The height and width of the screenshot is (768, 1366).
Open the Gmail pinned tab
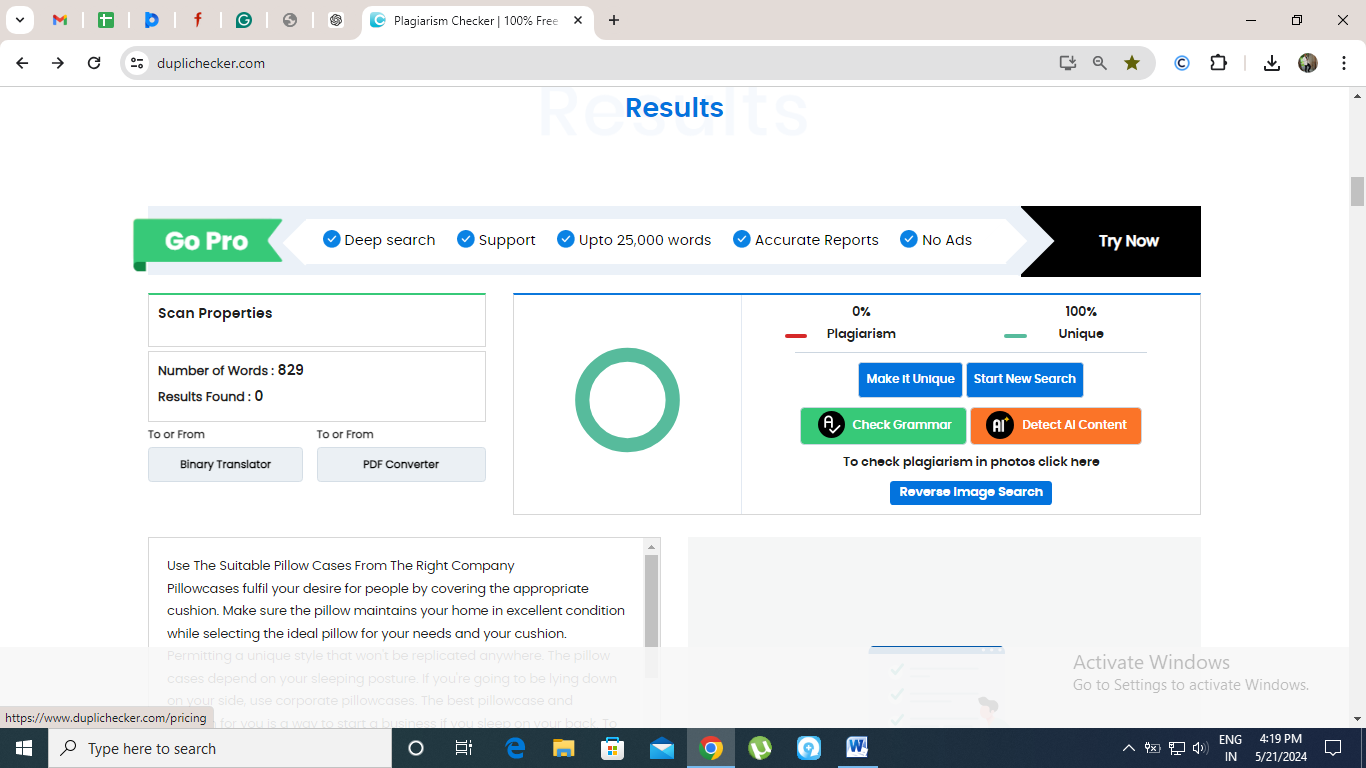pyautogui.click(x=60, y=20)
